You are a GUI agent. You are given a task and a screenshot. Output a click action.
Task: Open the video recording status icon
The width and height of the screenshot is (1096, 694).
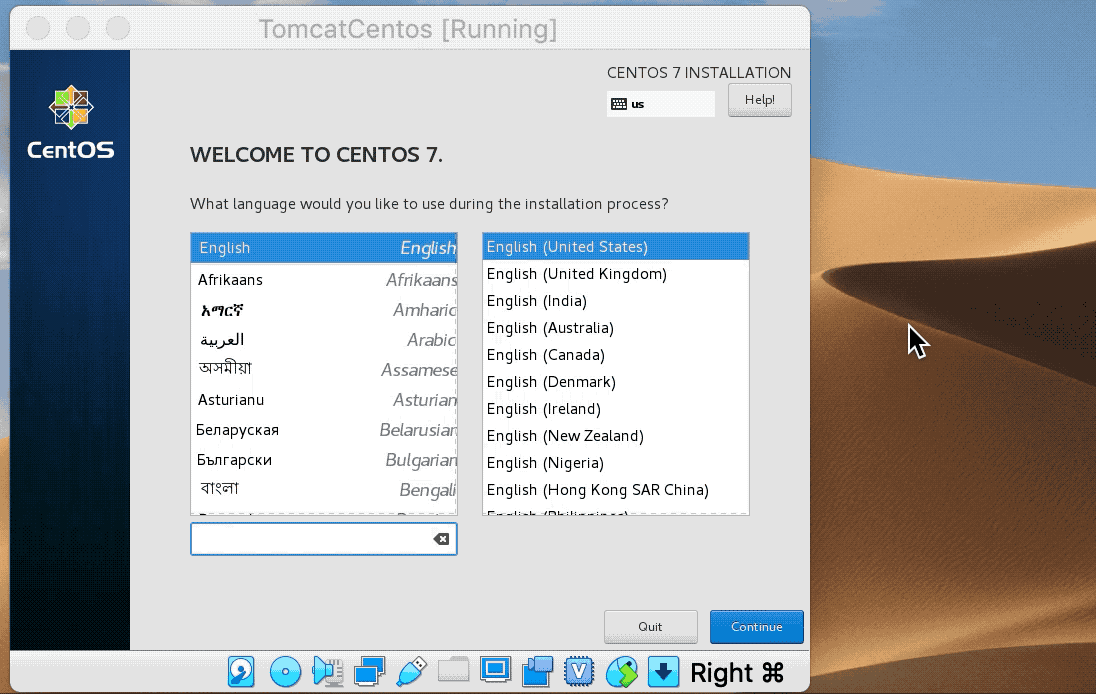537,672
